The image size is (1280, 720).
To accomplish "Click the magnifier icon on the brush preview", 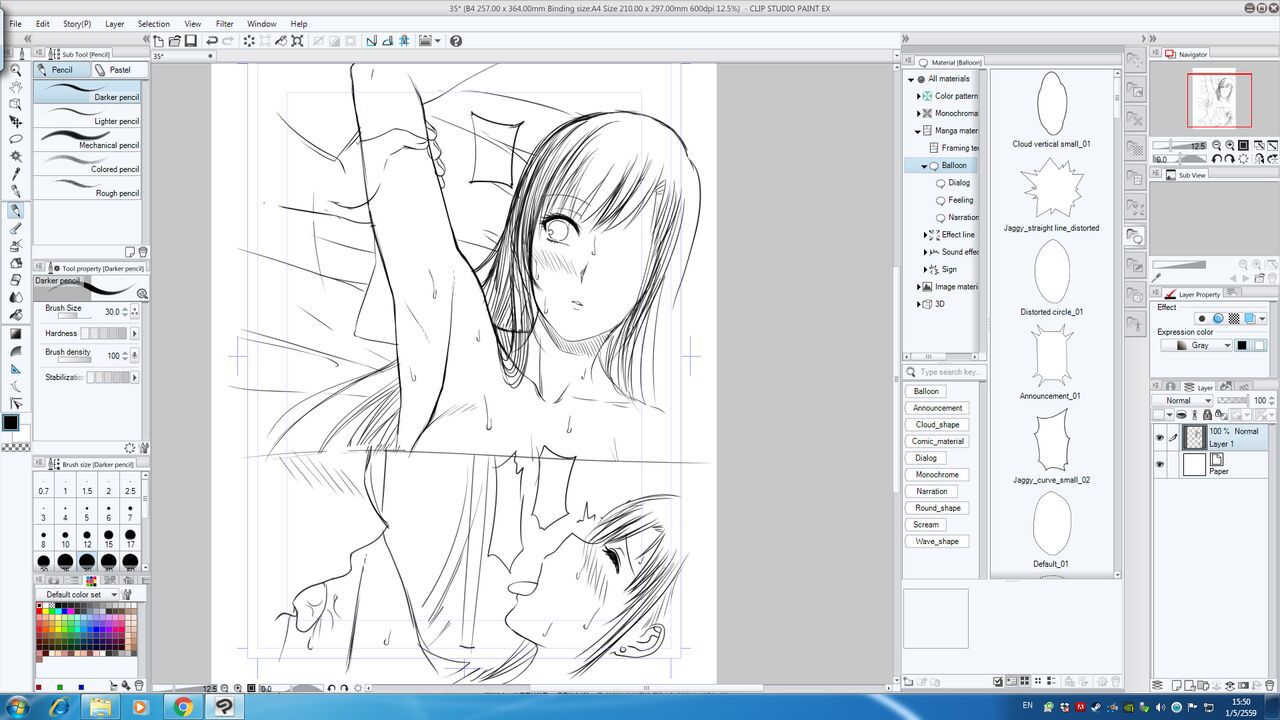I will point(142,294).
